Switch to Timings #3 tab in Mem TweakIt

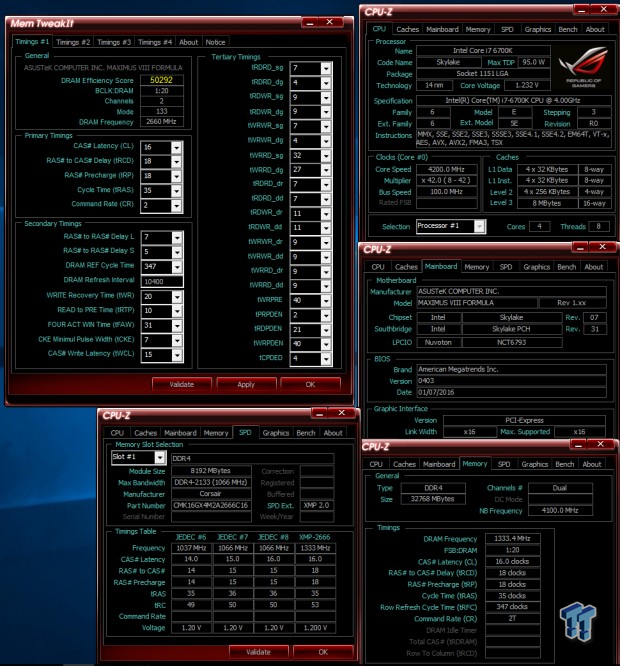pyautogui.click(x=114, y=42)
